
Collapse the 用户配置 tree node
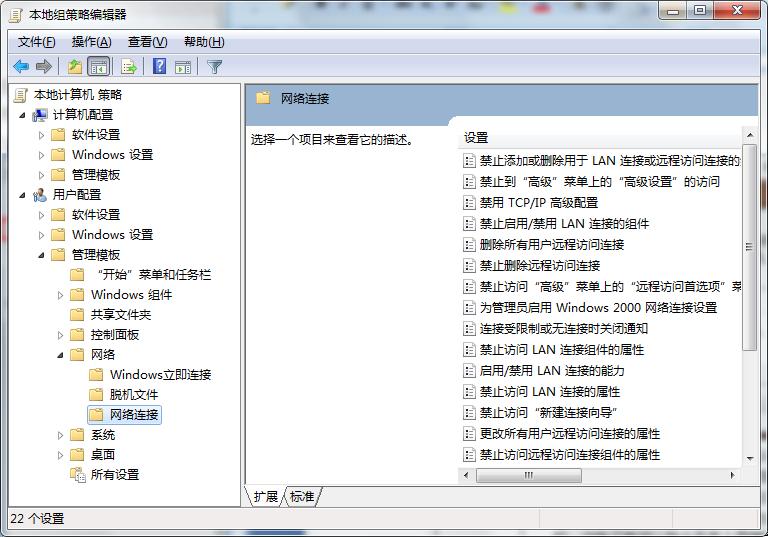23,195
